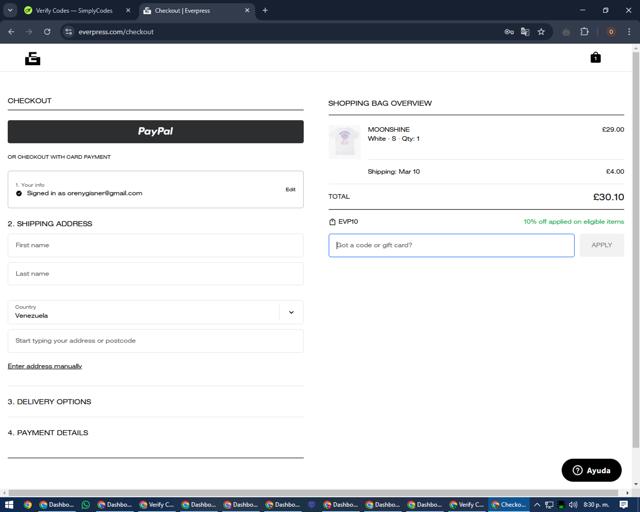
Task: Switch to Verify Codes — SimplyCodes tab
Action: click(74, 11)
